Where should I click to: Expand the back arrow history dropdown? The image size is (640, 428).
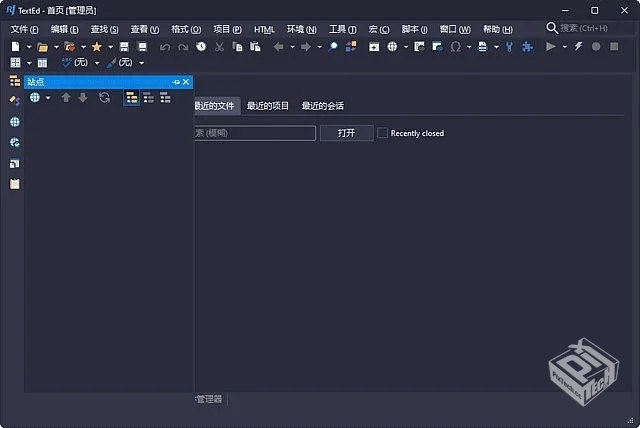pyautogui.click(x=292, y=47)
